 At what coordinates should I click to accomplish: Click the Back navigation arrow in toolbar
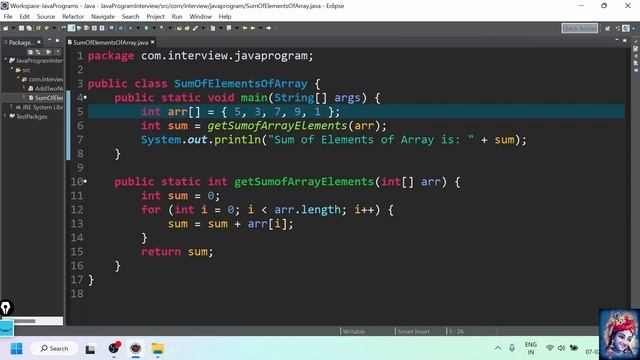tap(253, 28)
